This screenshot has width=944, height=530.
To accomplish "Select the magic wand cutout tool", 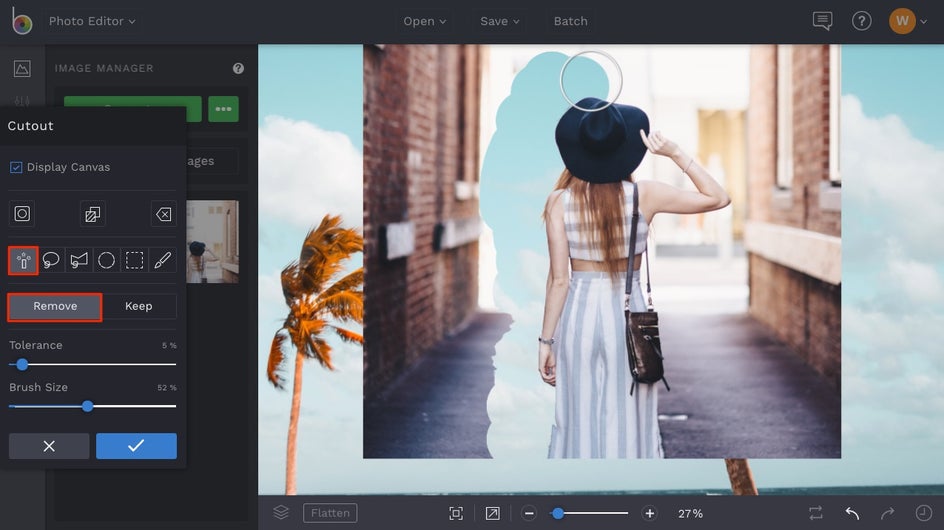I will pos(23,260).
